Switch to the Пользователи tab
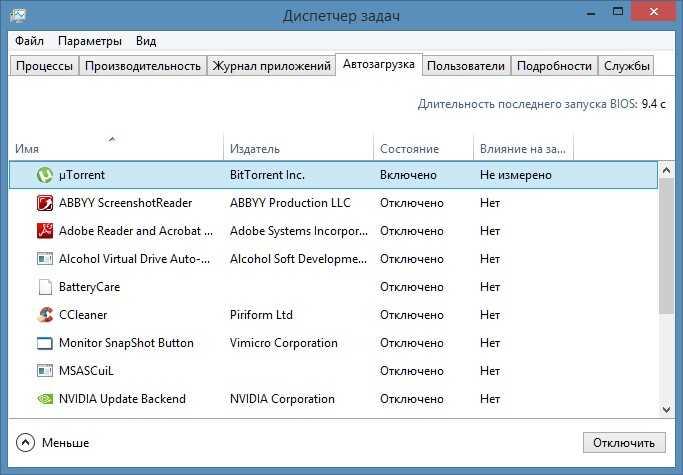This screenshot has height=475, width=683. (466, 66)
